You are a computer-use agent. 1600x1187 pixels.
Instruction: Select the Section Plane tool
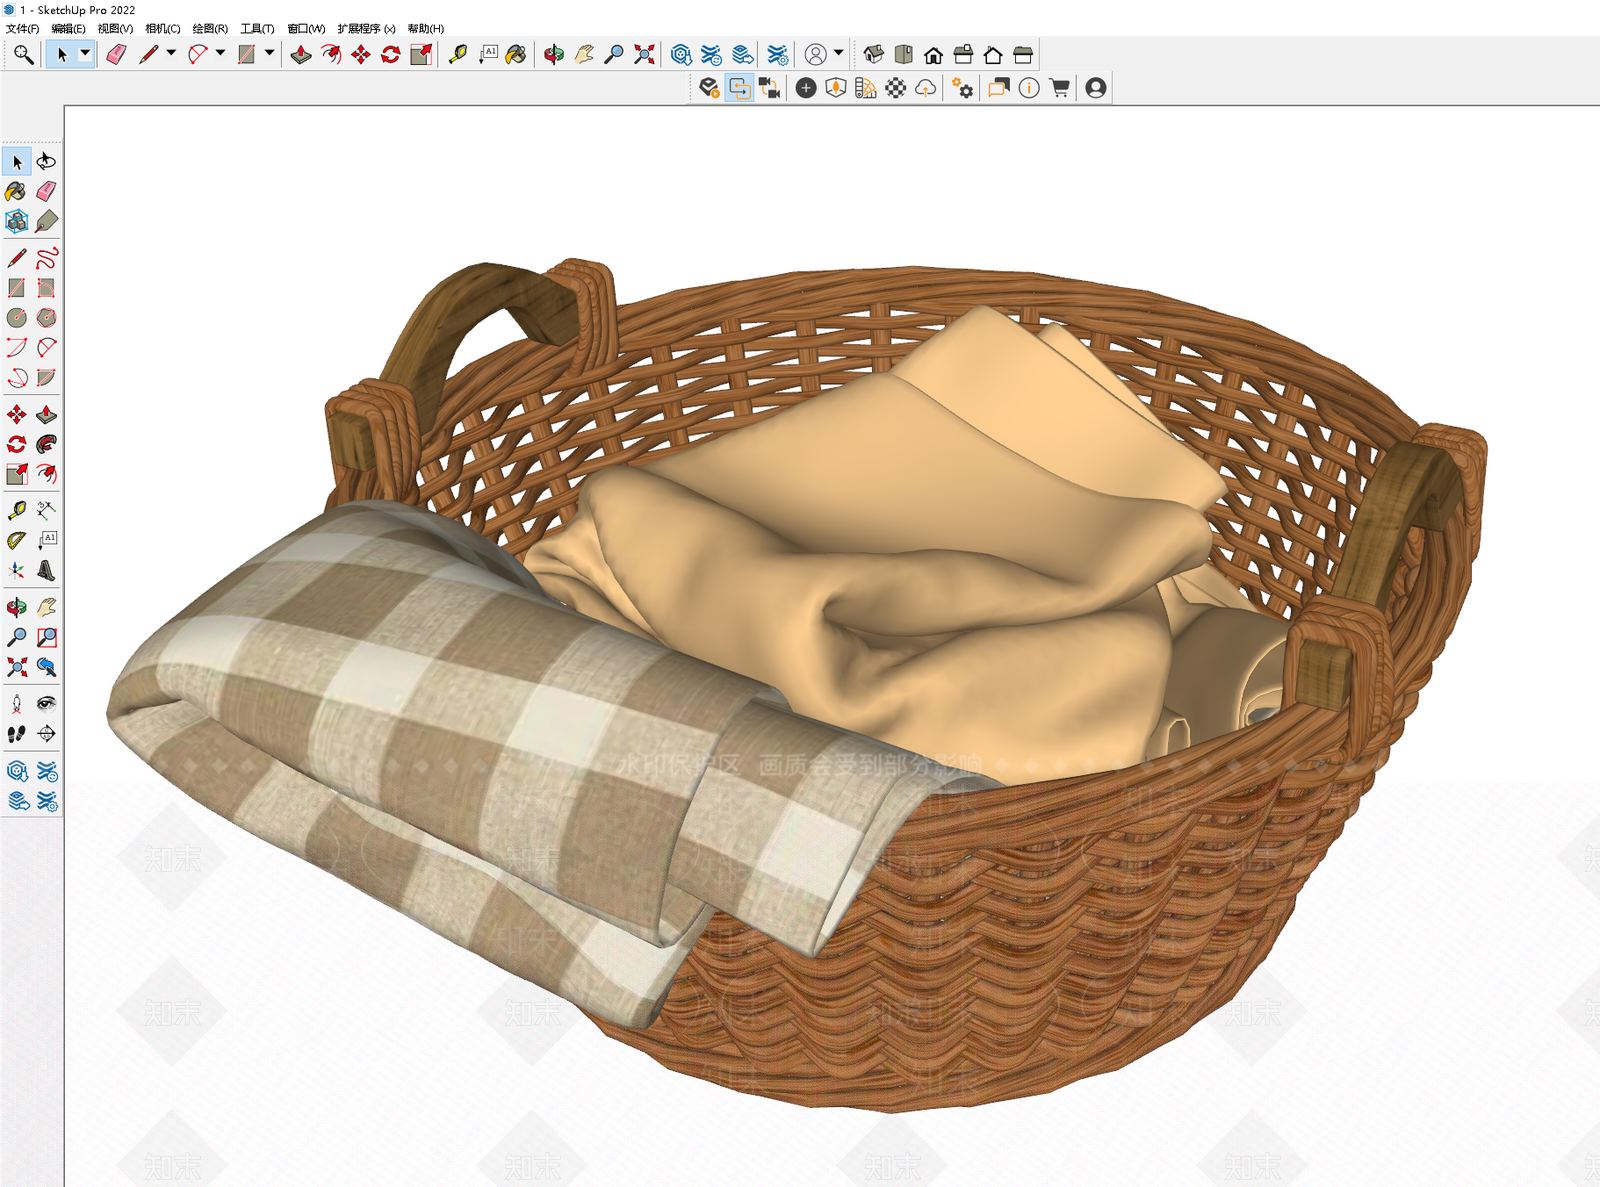coord(46,734)
